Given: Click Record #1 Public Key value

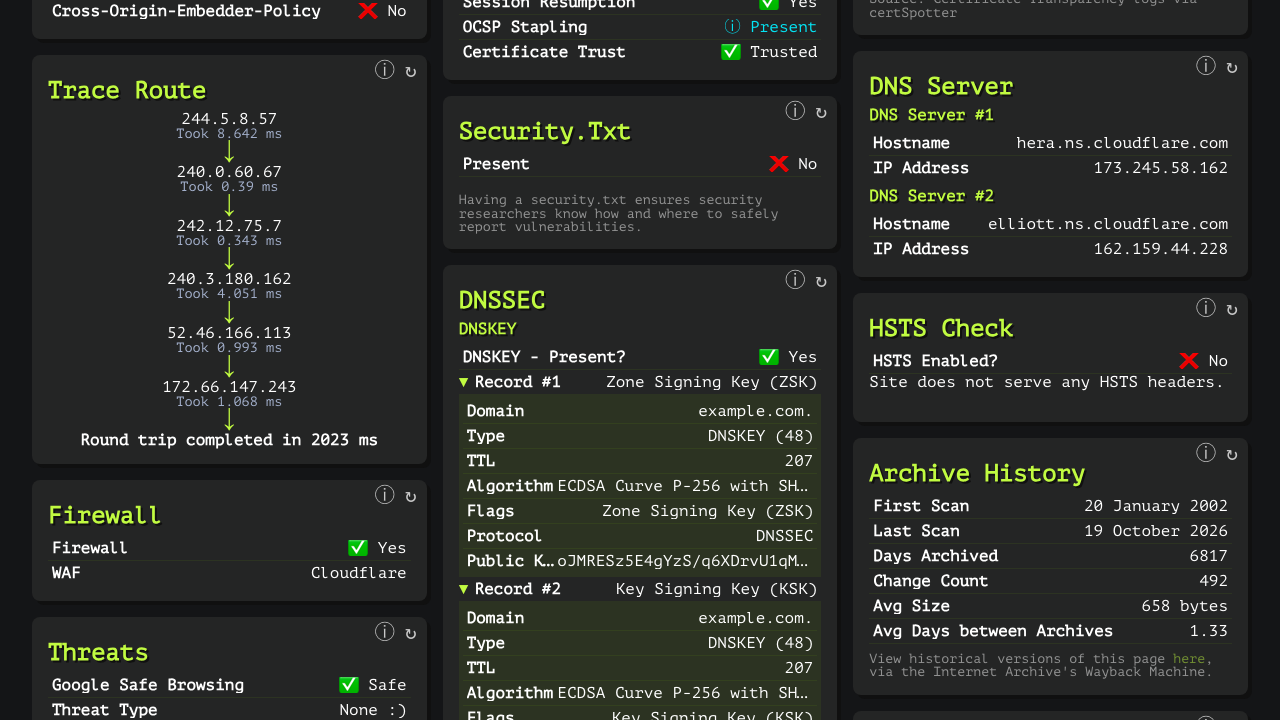Looking at the screenshot, I should (685, 561).
